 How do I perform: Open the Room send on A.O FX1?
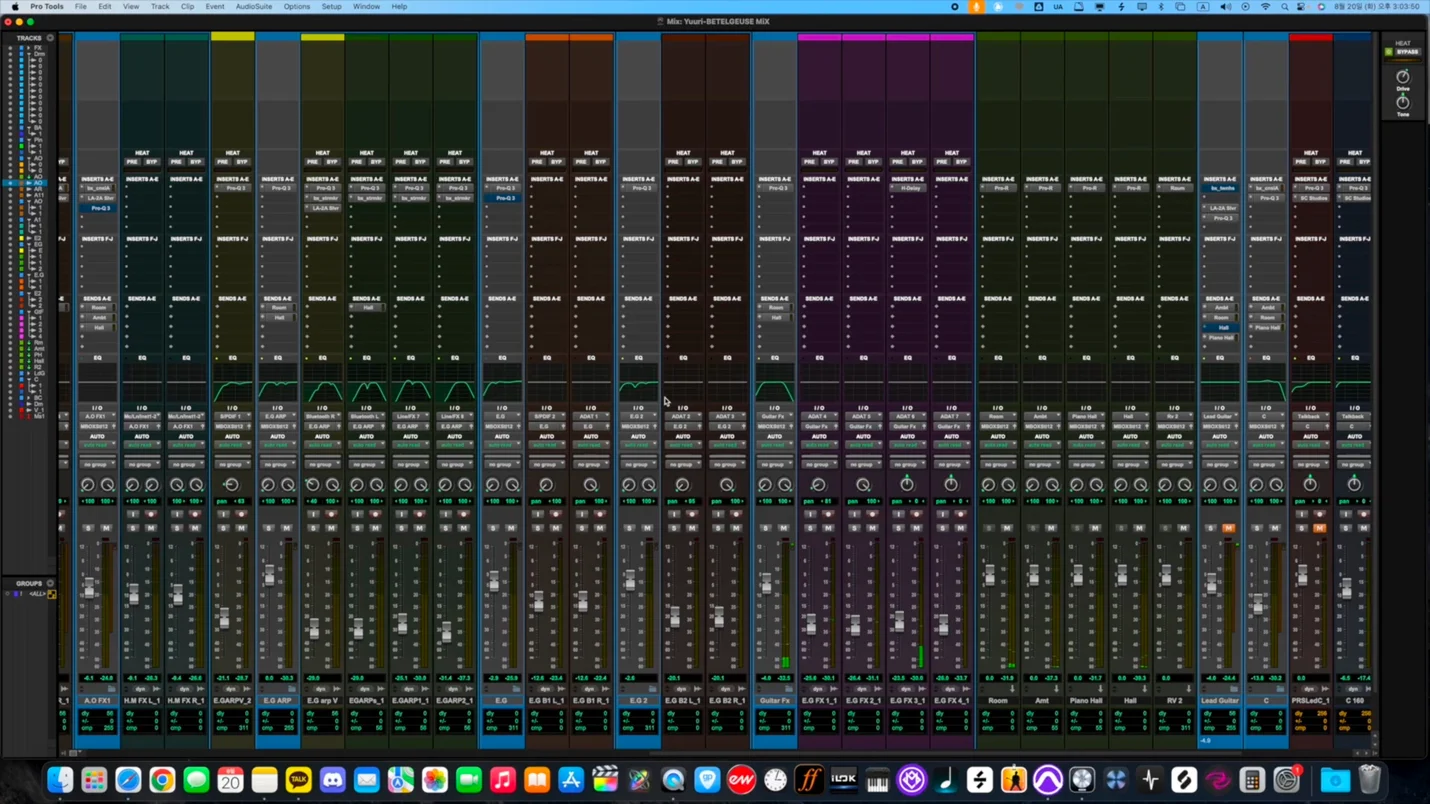pyautogui.click(x=97, y=307)
